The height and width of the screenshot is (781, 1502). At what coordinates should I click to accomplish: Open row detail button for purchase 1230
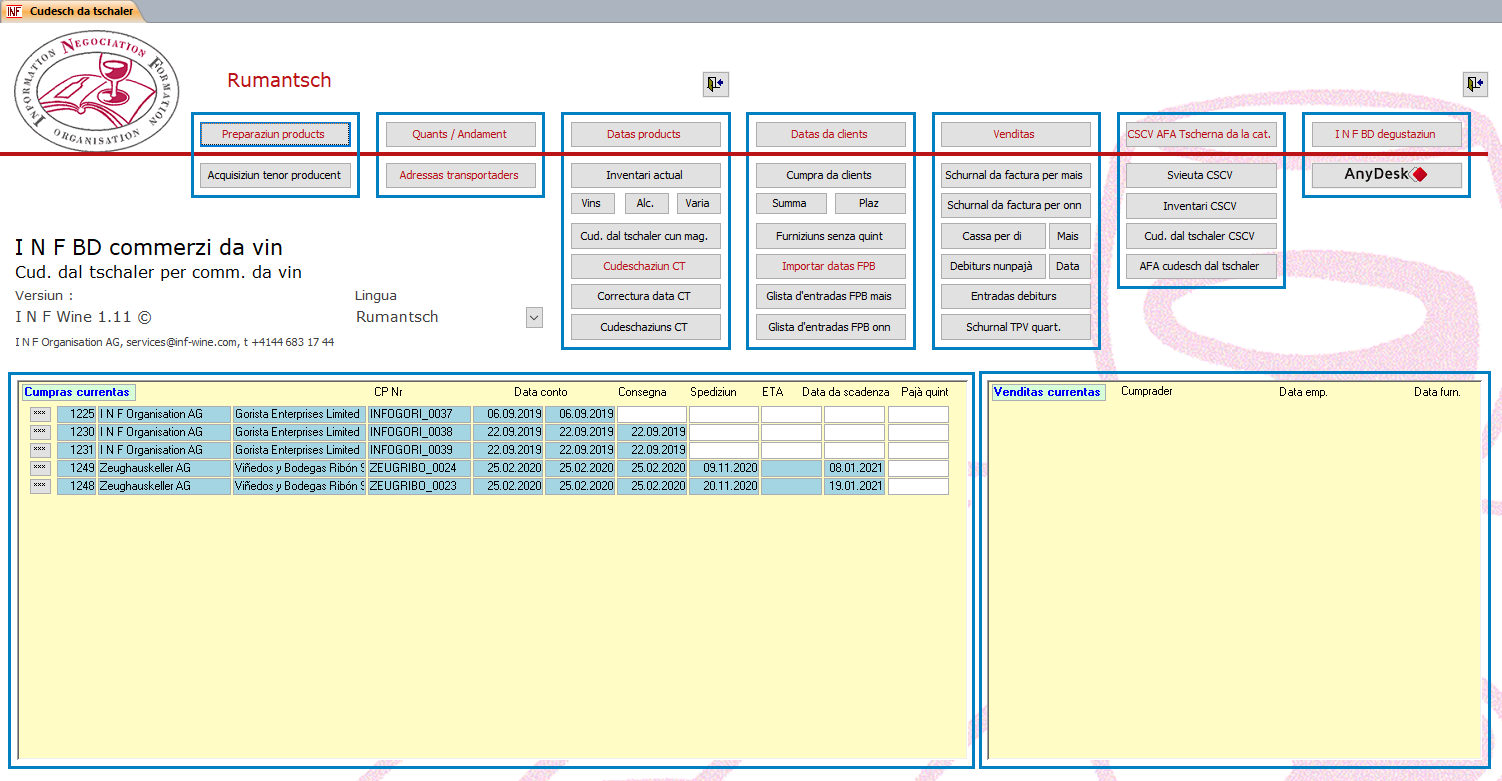[x=40, y=432]
